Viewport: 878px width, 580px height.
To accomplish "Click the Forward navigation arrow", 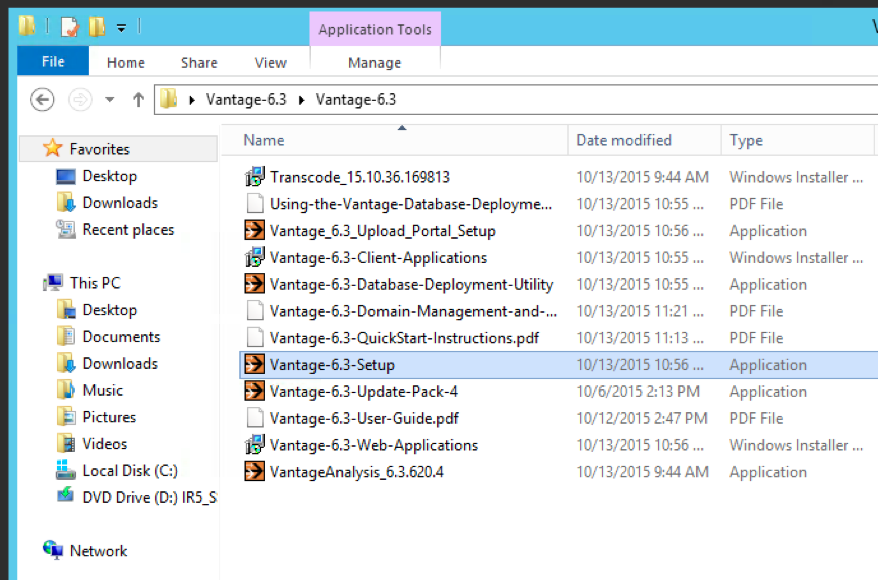I will point(80,100).
